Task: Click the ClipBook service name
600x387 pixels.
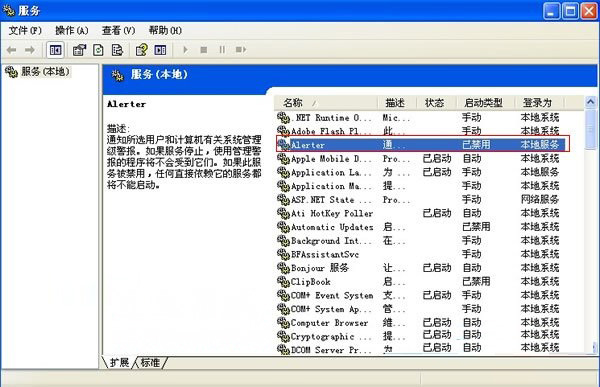Action: [310, 282]
